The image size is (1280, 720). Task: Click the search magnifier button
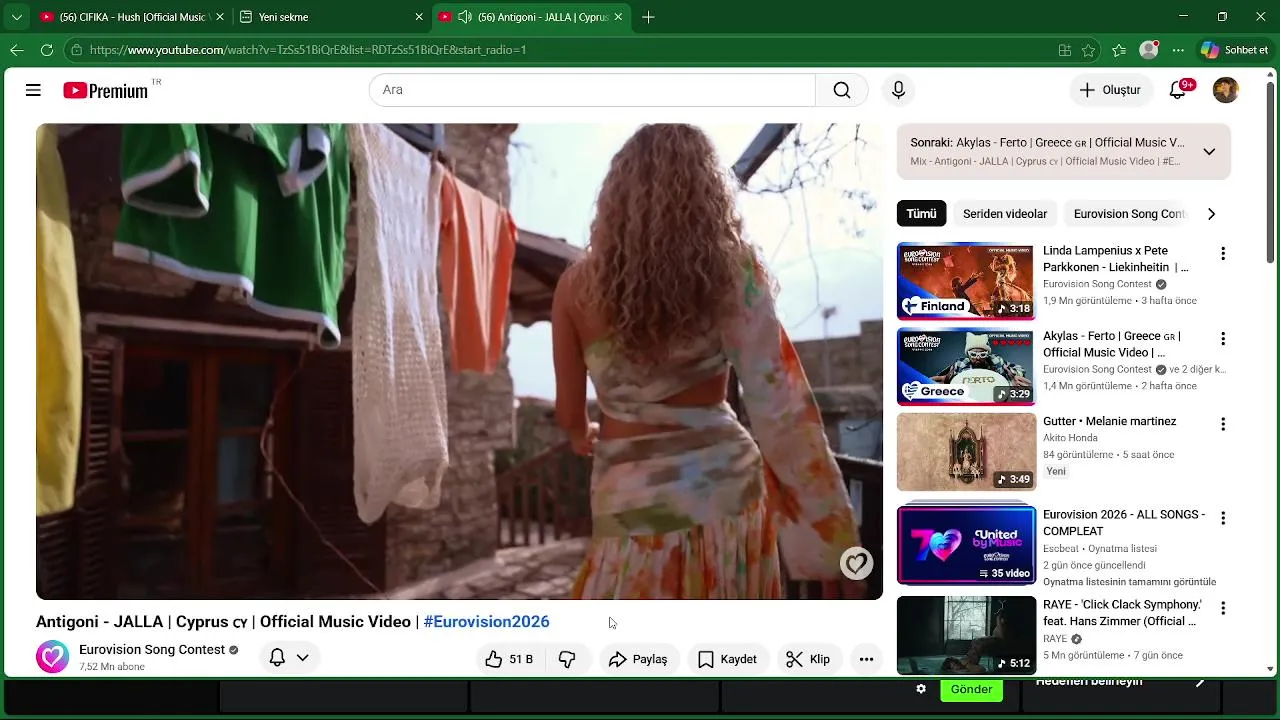click(x=842, y=90)
